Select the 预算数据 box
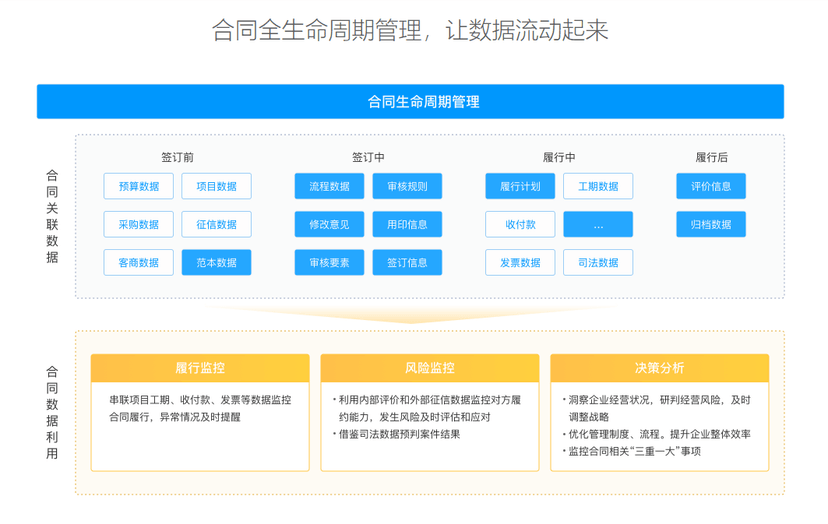 (x=138, y=186)
